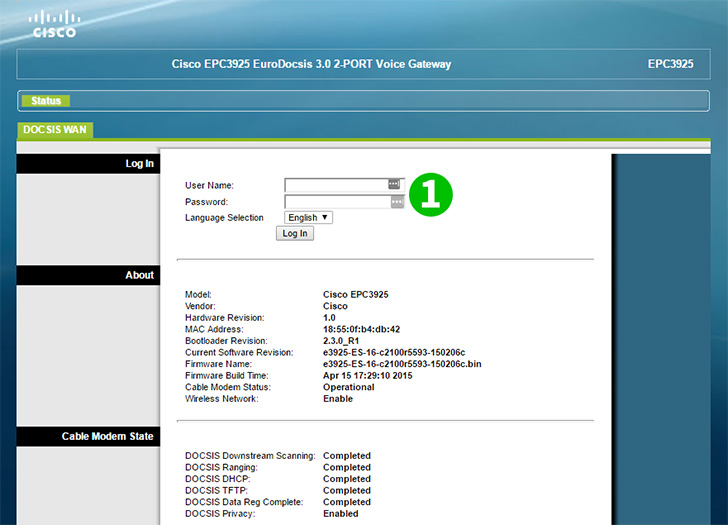Screen dimensions: 728x525
Task: Click the MAC Address: label
Action: (x=214, y=329)
